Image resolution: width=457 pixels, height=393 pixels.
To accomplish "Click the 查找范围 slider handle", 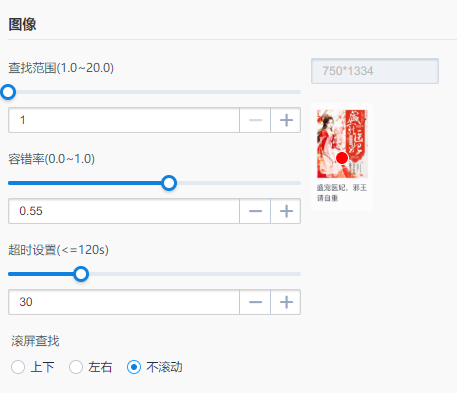I will pos(8,92).
